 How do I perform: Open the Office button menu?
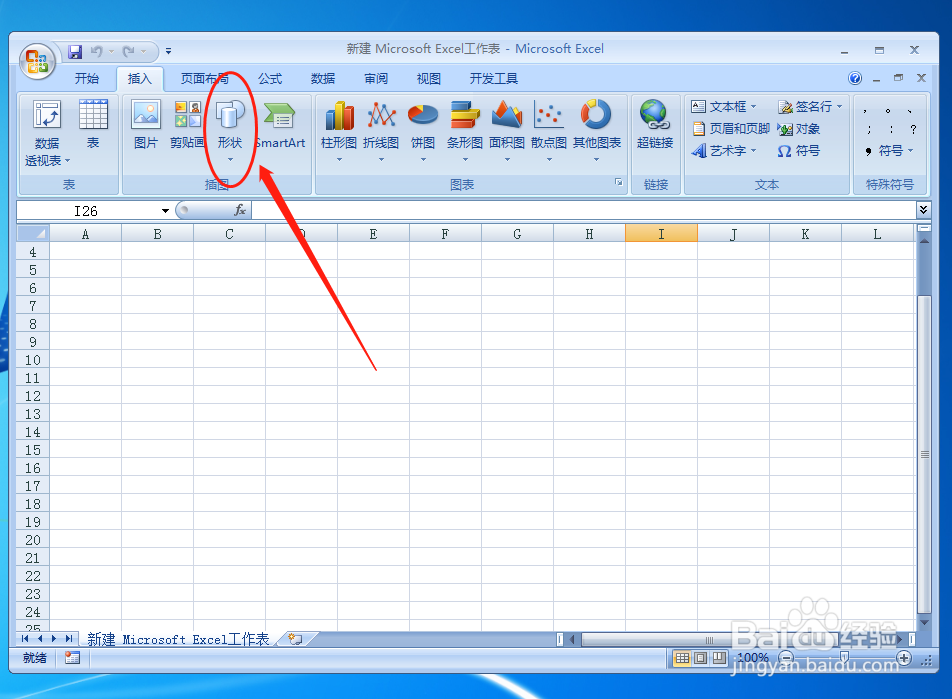pos(37,62)
